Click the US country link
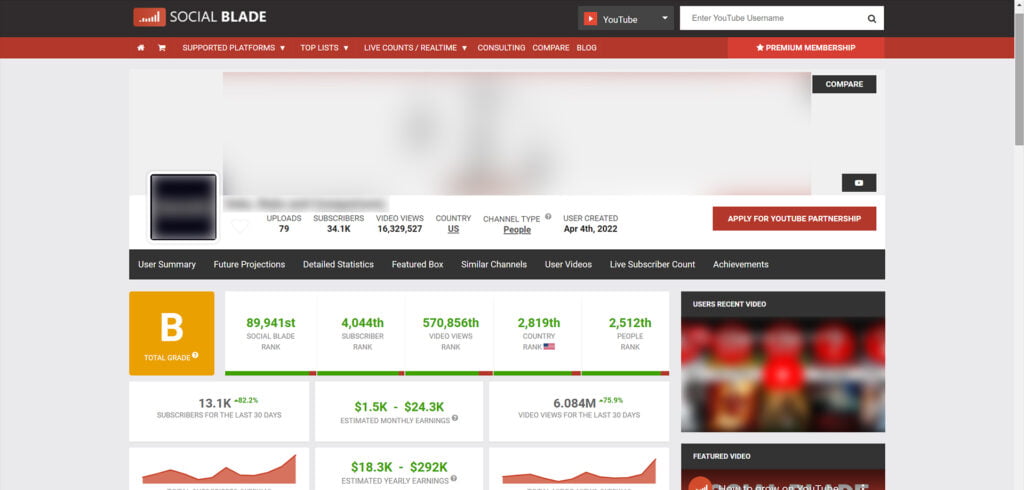Image resolution: width=1024 pixels, height=490 pixels. 453,229
